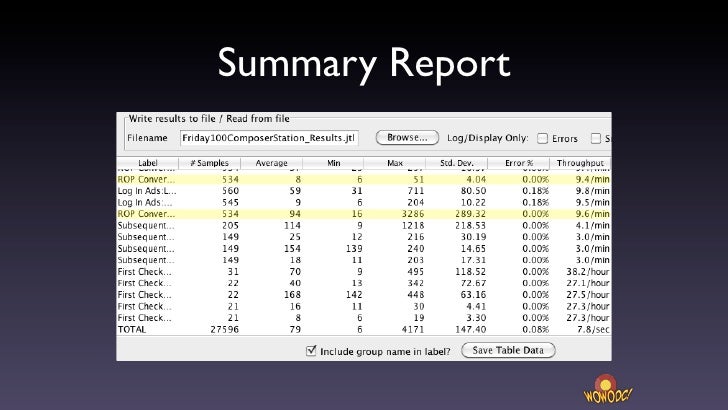Click throughput value 7.8/sec
This screenshot has height=410, width=728.
pyautogui.click(x=593, y=330)
